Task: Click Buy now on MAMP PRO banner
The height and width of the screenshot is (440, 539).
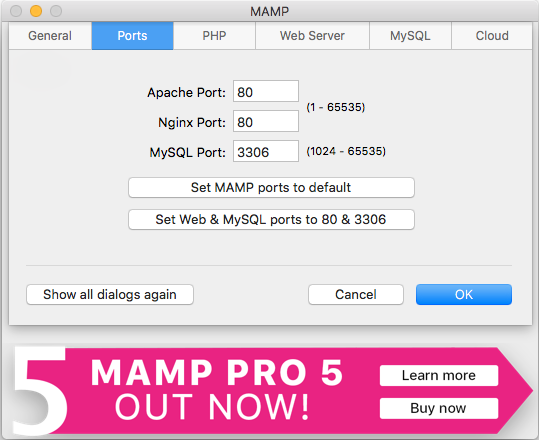Action: (x=439, y=408)
